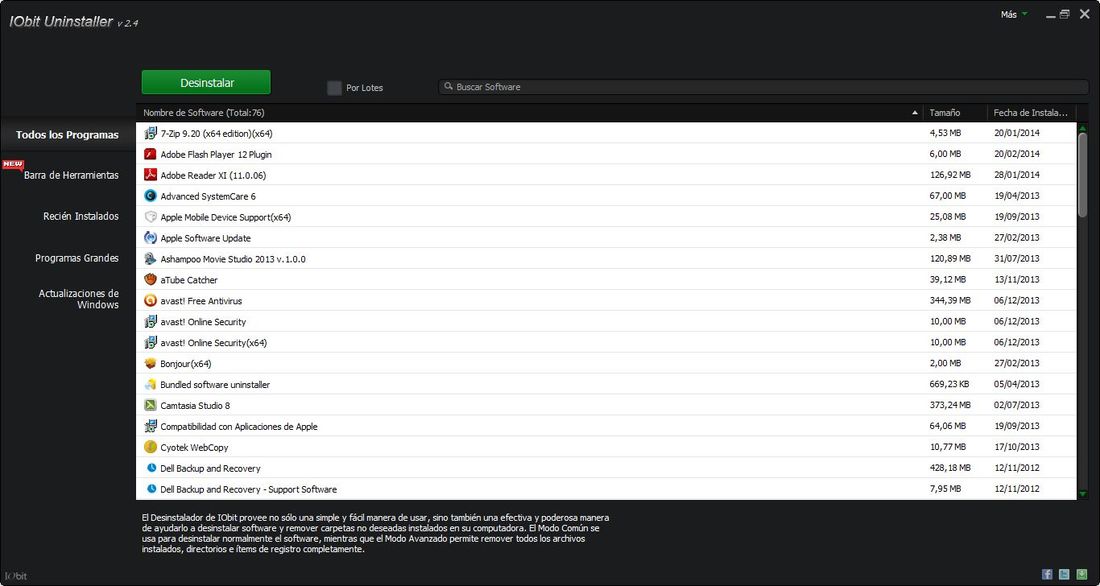Screen dimensions: 1100x586
Task: Click the Apple Software Update icon
Action: 150,238
